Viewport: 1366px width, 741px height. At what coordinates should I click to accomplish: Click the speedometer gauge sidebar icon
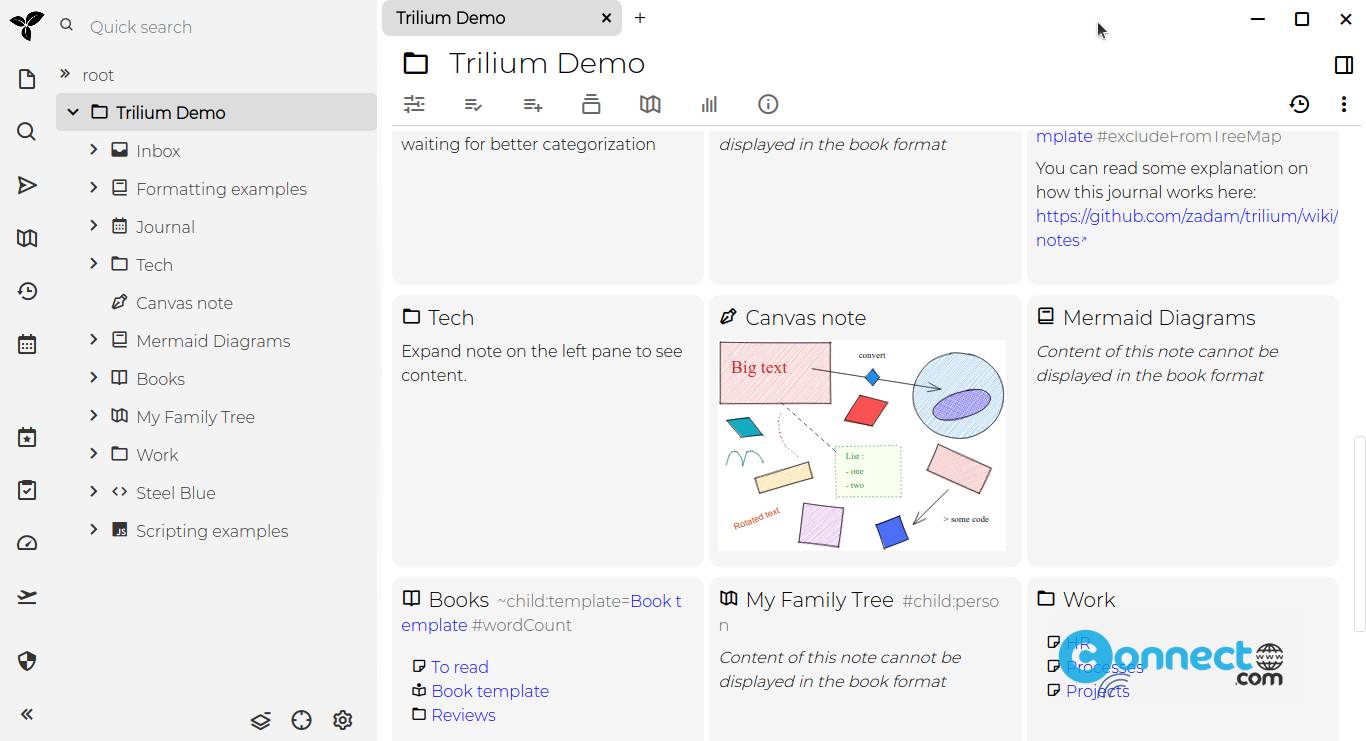(27, 543)
